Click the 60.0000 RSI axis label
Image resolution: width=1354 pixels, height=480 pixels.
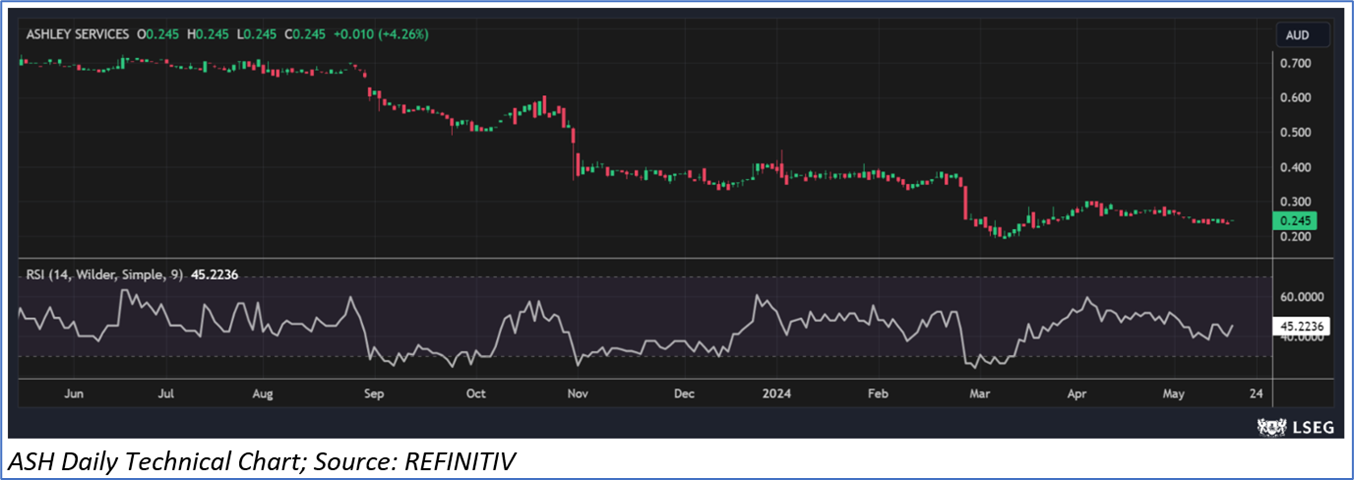1304,297
